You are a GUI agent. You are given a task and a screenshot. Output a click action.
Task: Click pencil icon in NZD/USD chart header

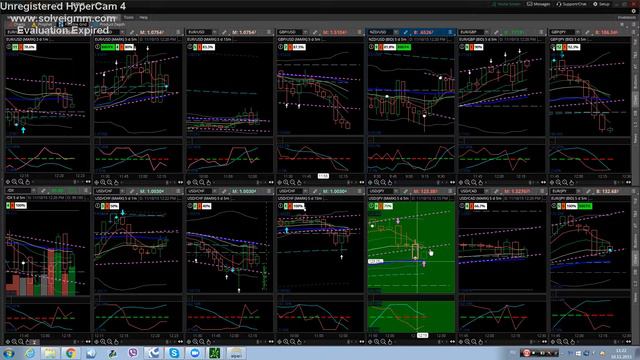406,32
